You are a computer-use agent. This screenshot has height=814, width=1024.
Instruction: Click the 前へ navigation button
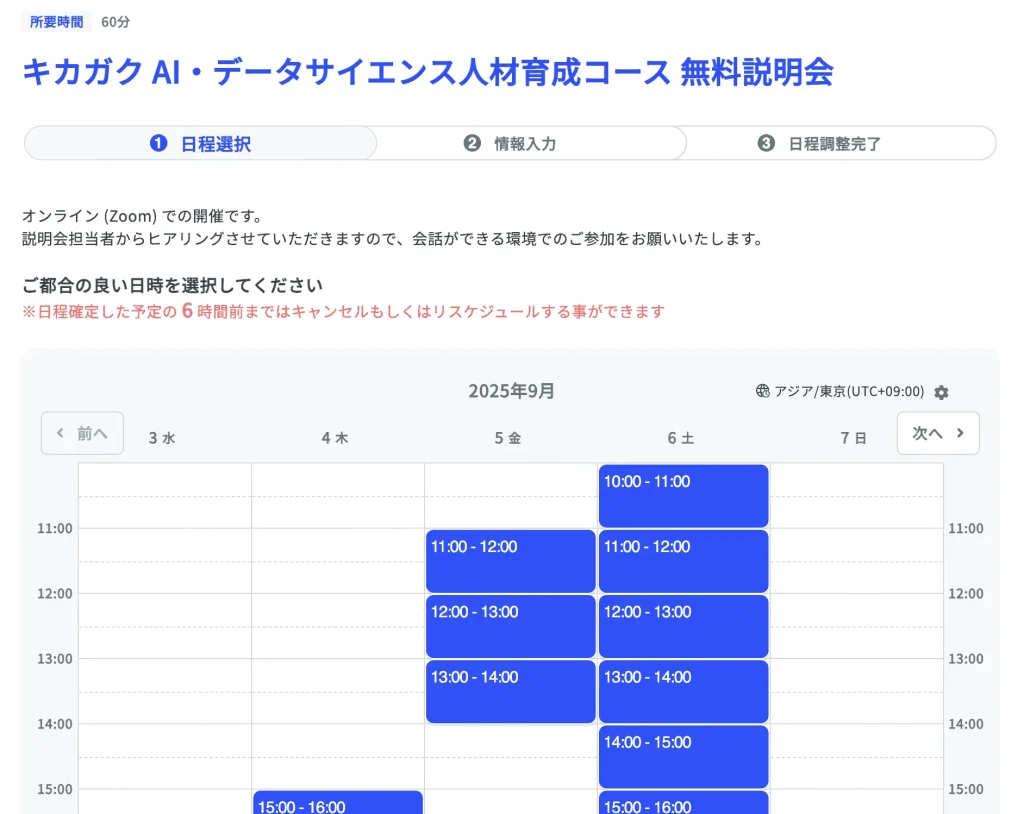pyautogui.click(x=81, y=432)
